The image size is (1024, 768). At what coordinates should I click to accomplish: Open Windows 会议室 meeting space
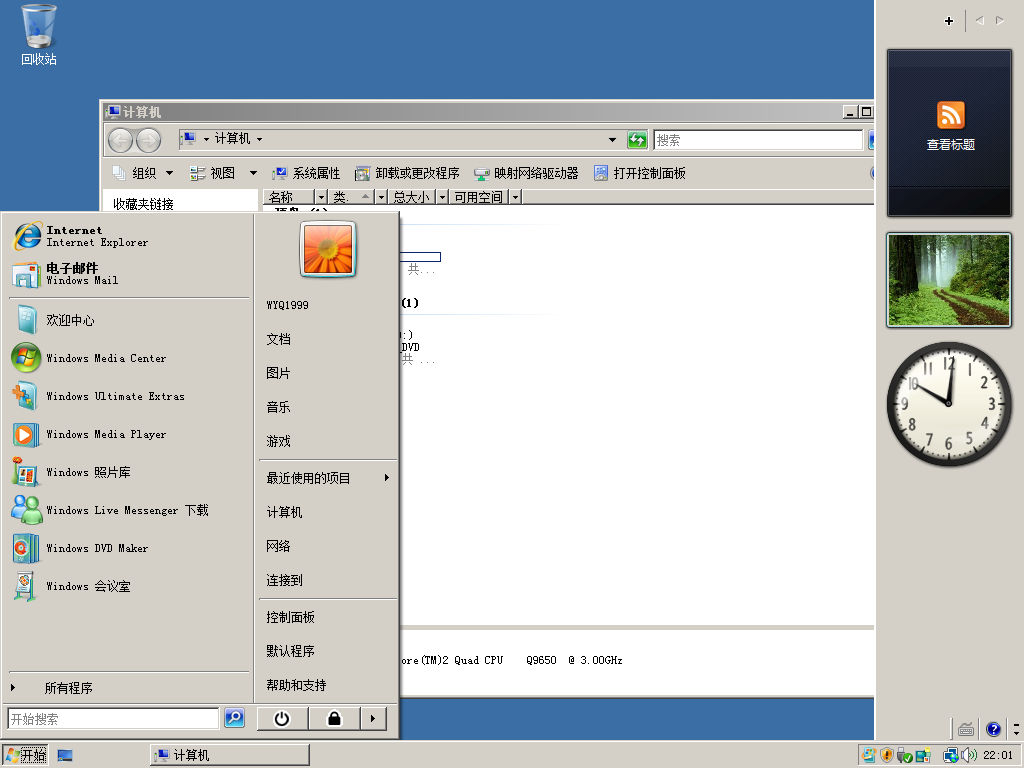pyautogui.click(x=129, y=585)
